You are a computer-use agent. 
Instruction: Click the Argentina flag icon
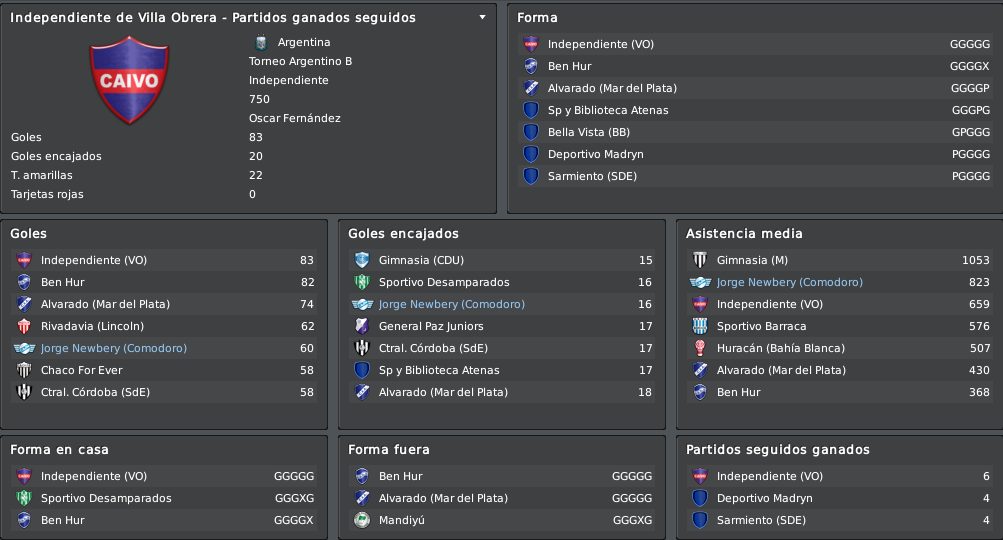point(260,42)
